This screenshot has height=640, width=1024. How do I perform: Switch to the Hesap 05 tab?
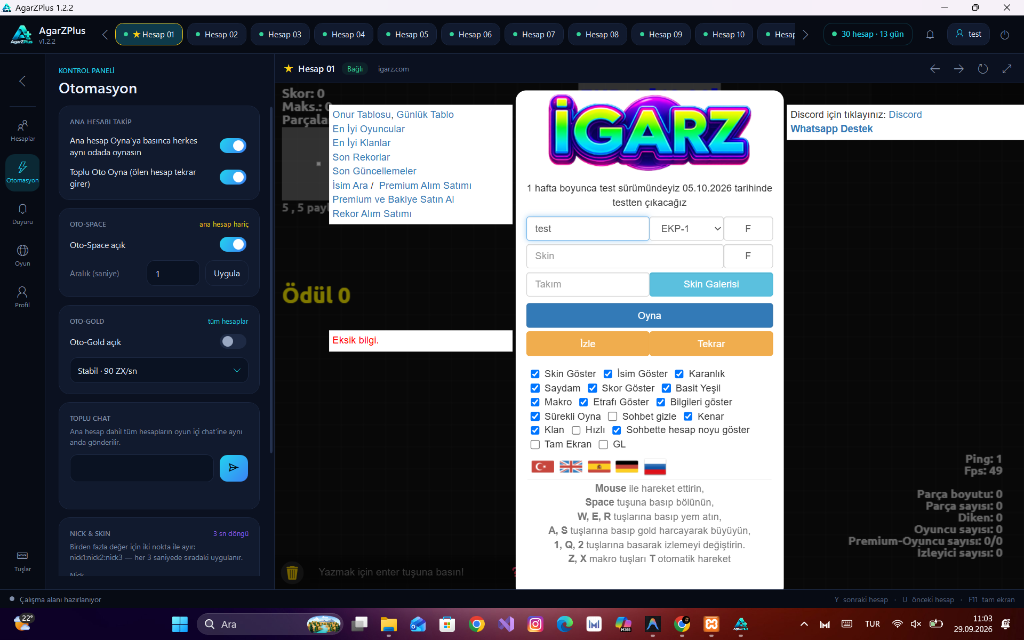coord(407,35)
